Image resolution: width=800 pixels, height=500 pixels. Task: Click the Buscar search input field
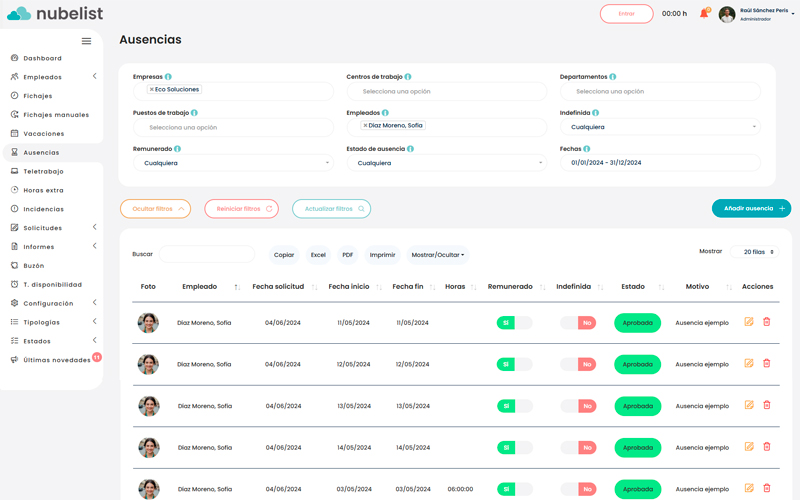207,255
